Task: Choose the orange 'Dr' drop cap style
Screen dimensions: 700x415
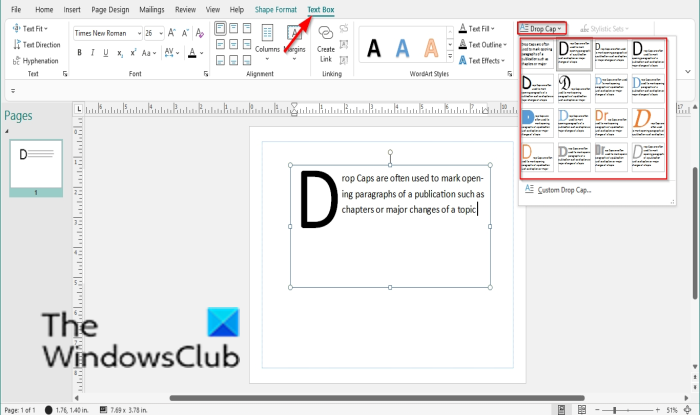Action: point(611,123)
